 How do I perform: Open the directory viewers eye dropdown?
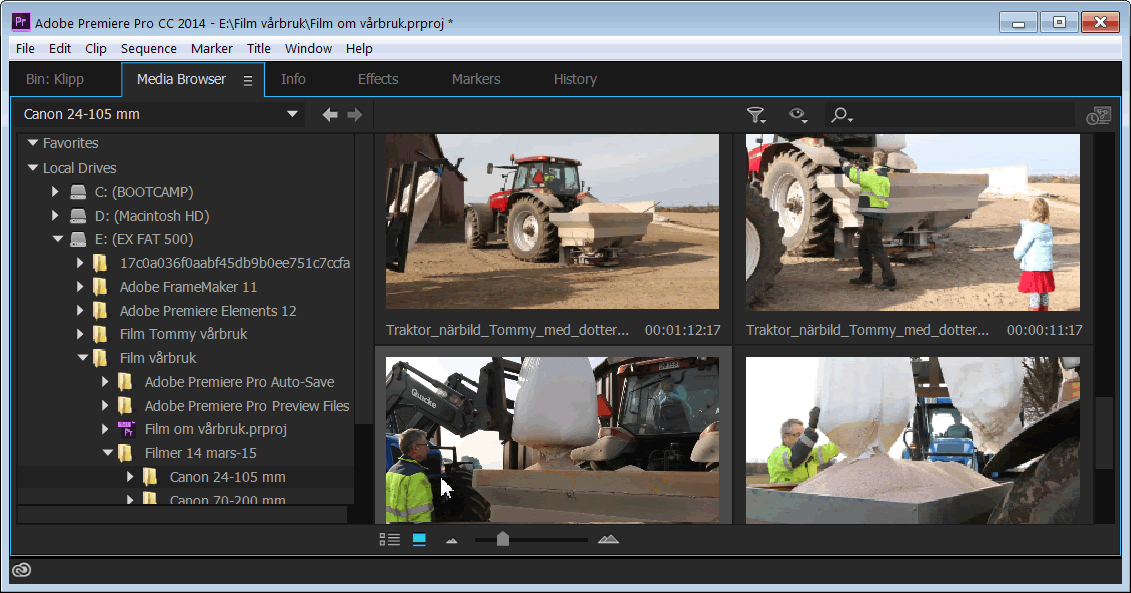coord(798,116)
